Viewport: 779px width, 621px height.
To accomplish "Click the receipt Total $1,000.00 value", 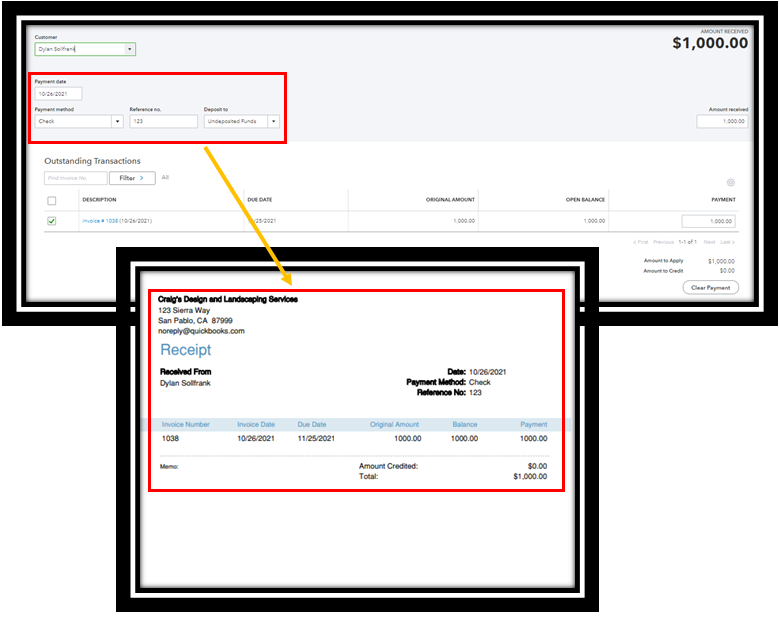I will (x=530, y=476).
